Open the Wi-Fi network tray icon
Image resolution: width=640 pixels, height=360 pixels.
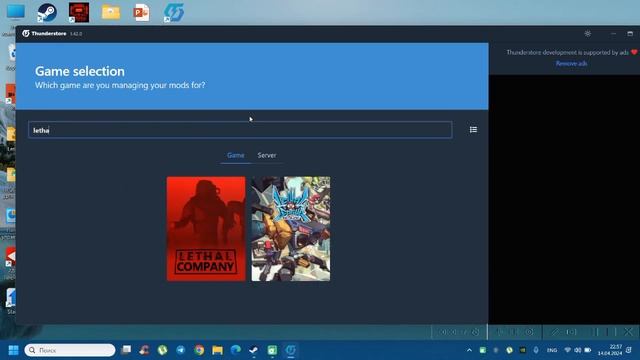click(x=567, y=350)
